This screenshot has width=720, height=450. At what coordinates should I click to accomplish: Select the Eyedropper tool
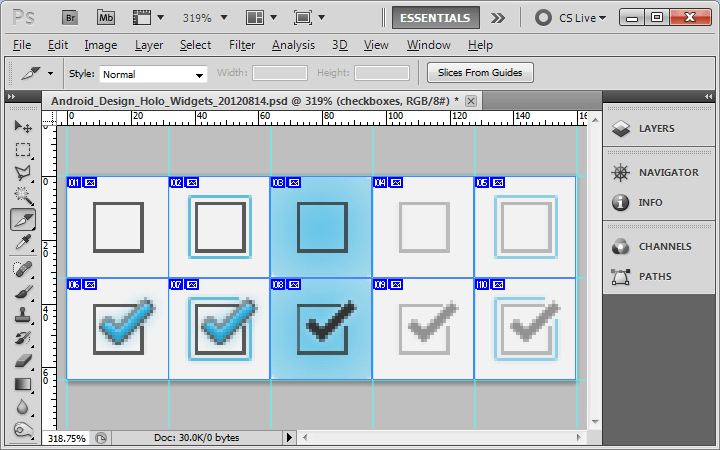22,242
